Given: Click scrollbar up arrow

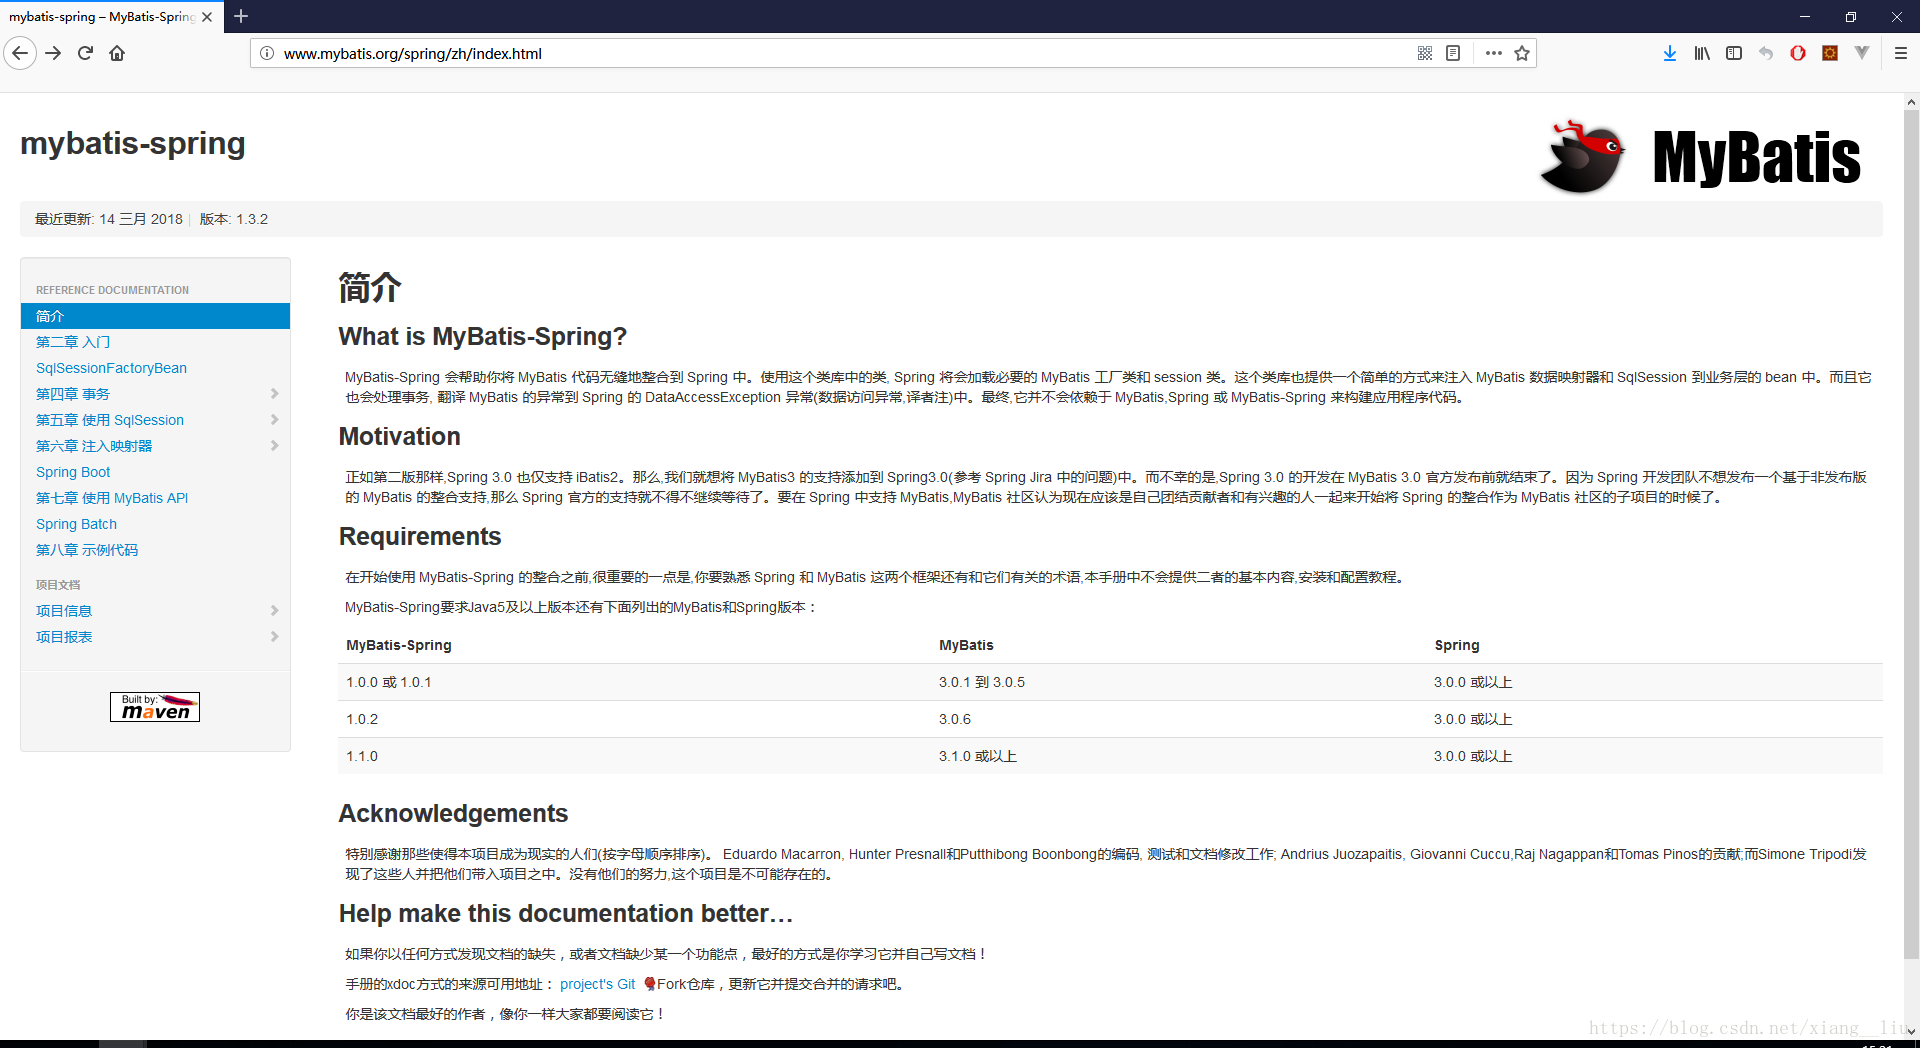Looking at the screenshot, I should [1911, 102].
